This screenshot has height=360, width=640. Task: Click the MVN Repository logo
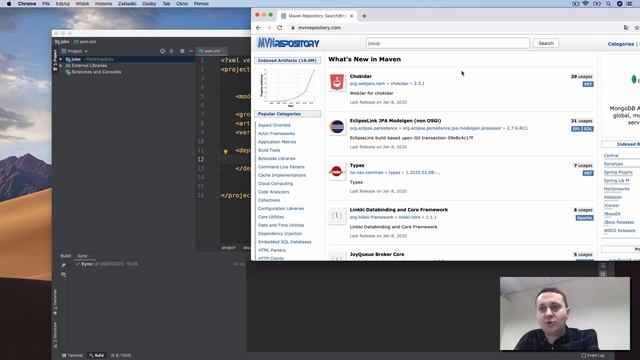click(x=288, y=43)
